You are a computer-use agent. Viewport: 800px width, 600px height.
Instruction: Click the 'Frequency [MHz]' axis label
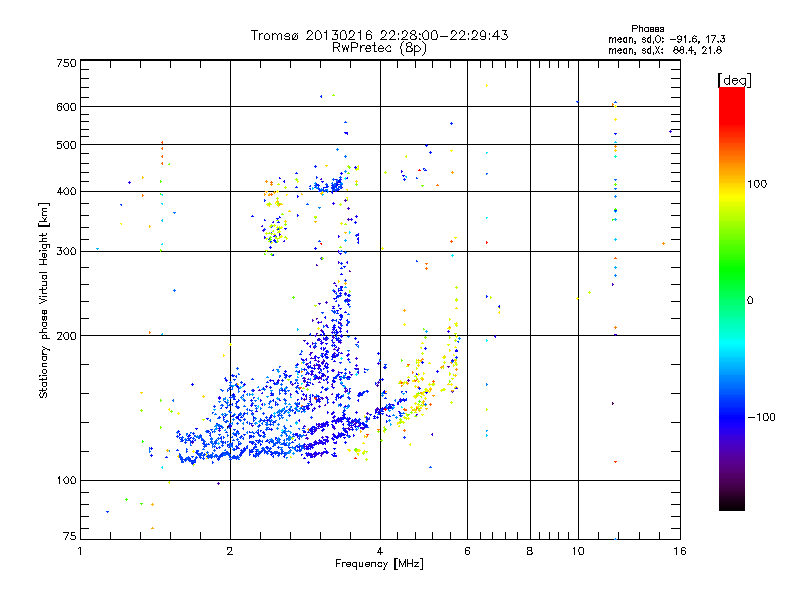tap(379, 564)
